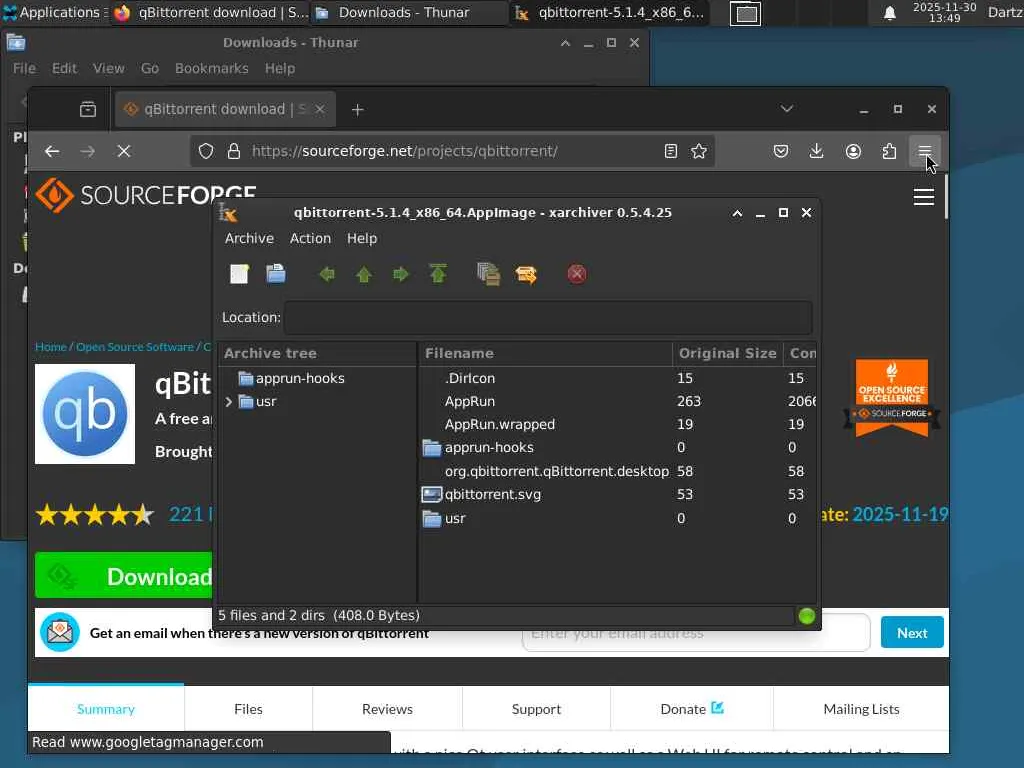Open Help menu in xarchiver
1024x768 pixels.
coord(362,238)
